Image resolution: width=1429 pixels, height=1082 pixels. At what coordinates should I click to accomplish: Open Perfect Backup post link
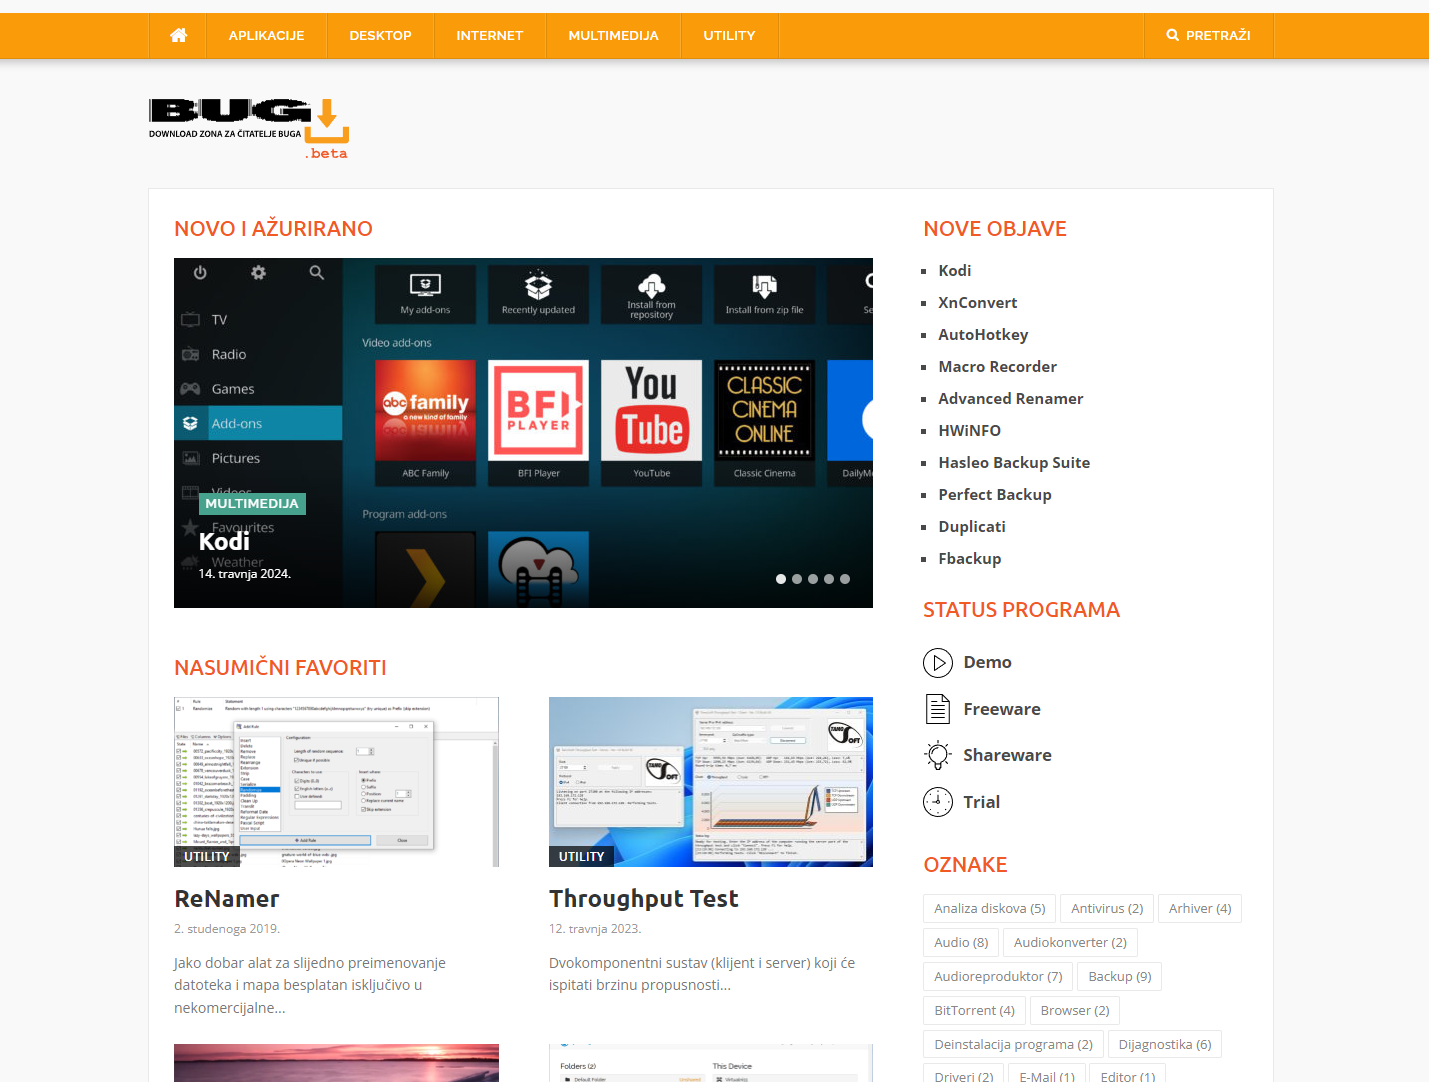click(x=994, y=494)
